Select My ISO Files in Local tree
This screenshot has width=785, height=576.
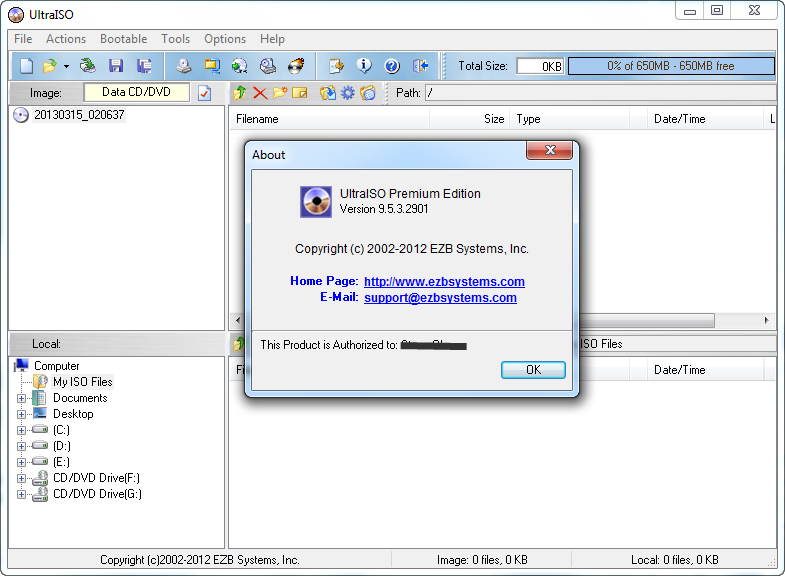pos(83,382)
